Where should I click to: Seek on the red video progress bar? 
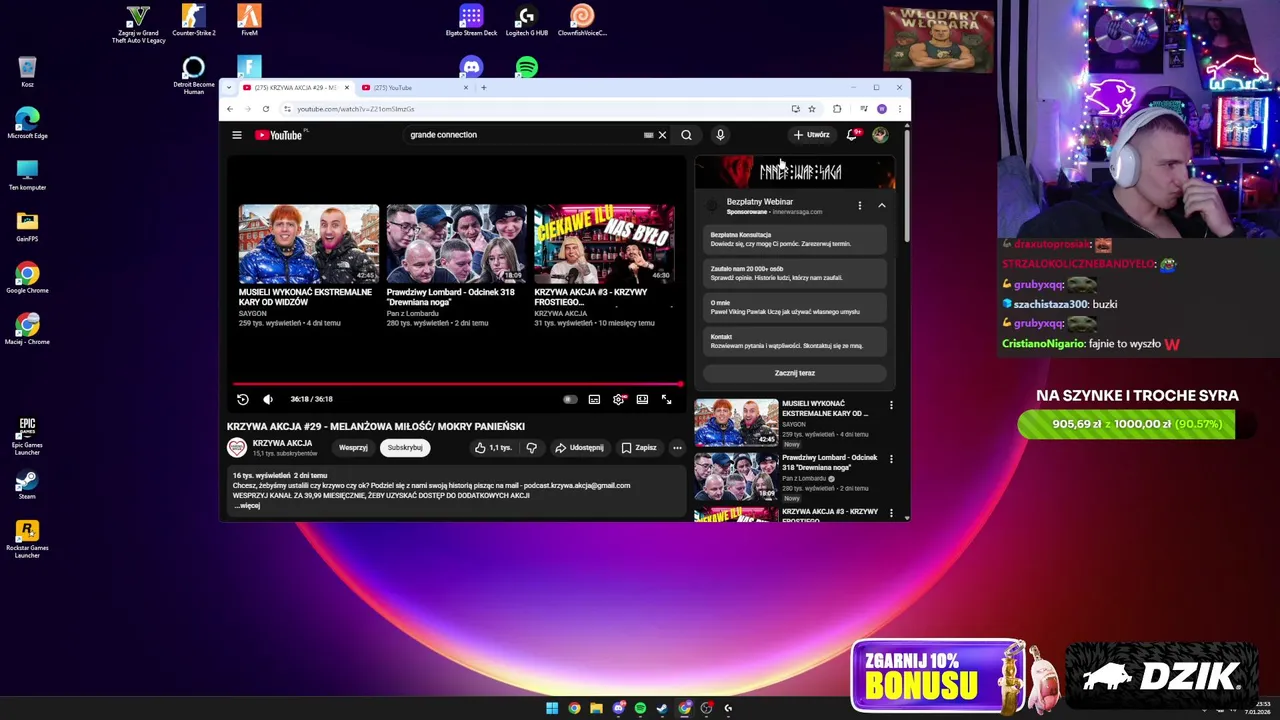(x=458, y=384)
